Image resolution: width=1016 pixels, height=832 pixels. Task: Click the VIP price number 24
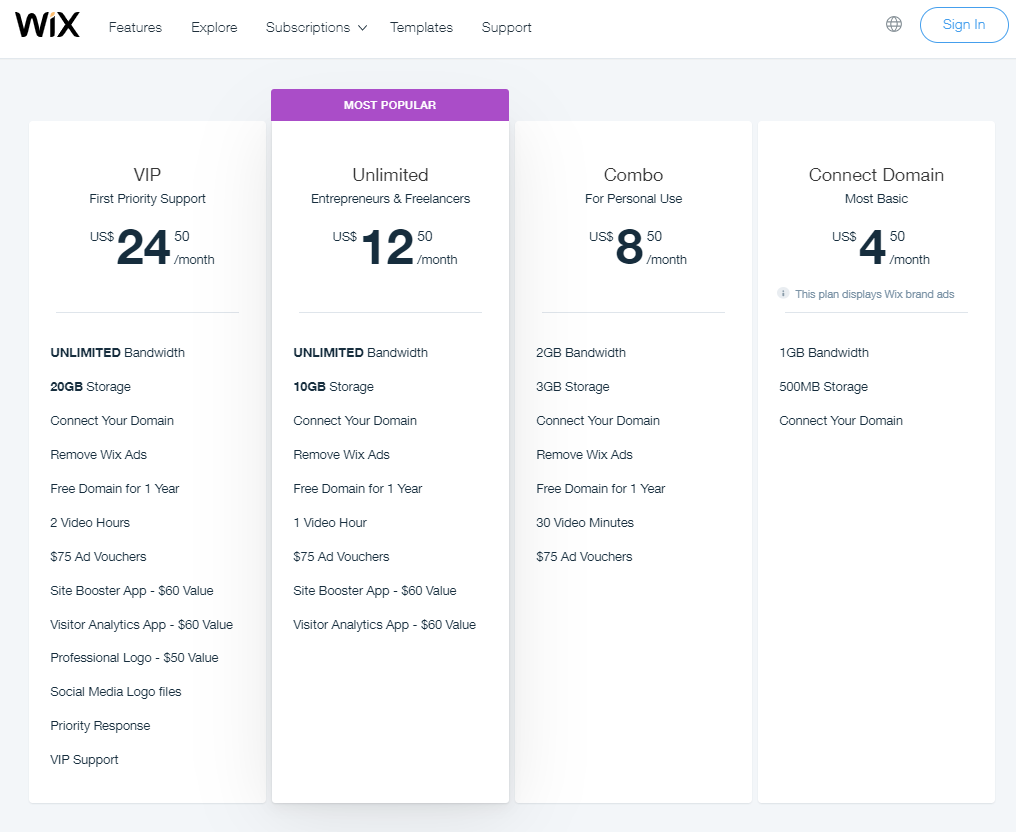[143, 248]
